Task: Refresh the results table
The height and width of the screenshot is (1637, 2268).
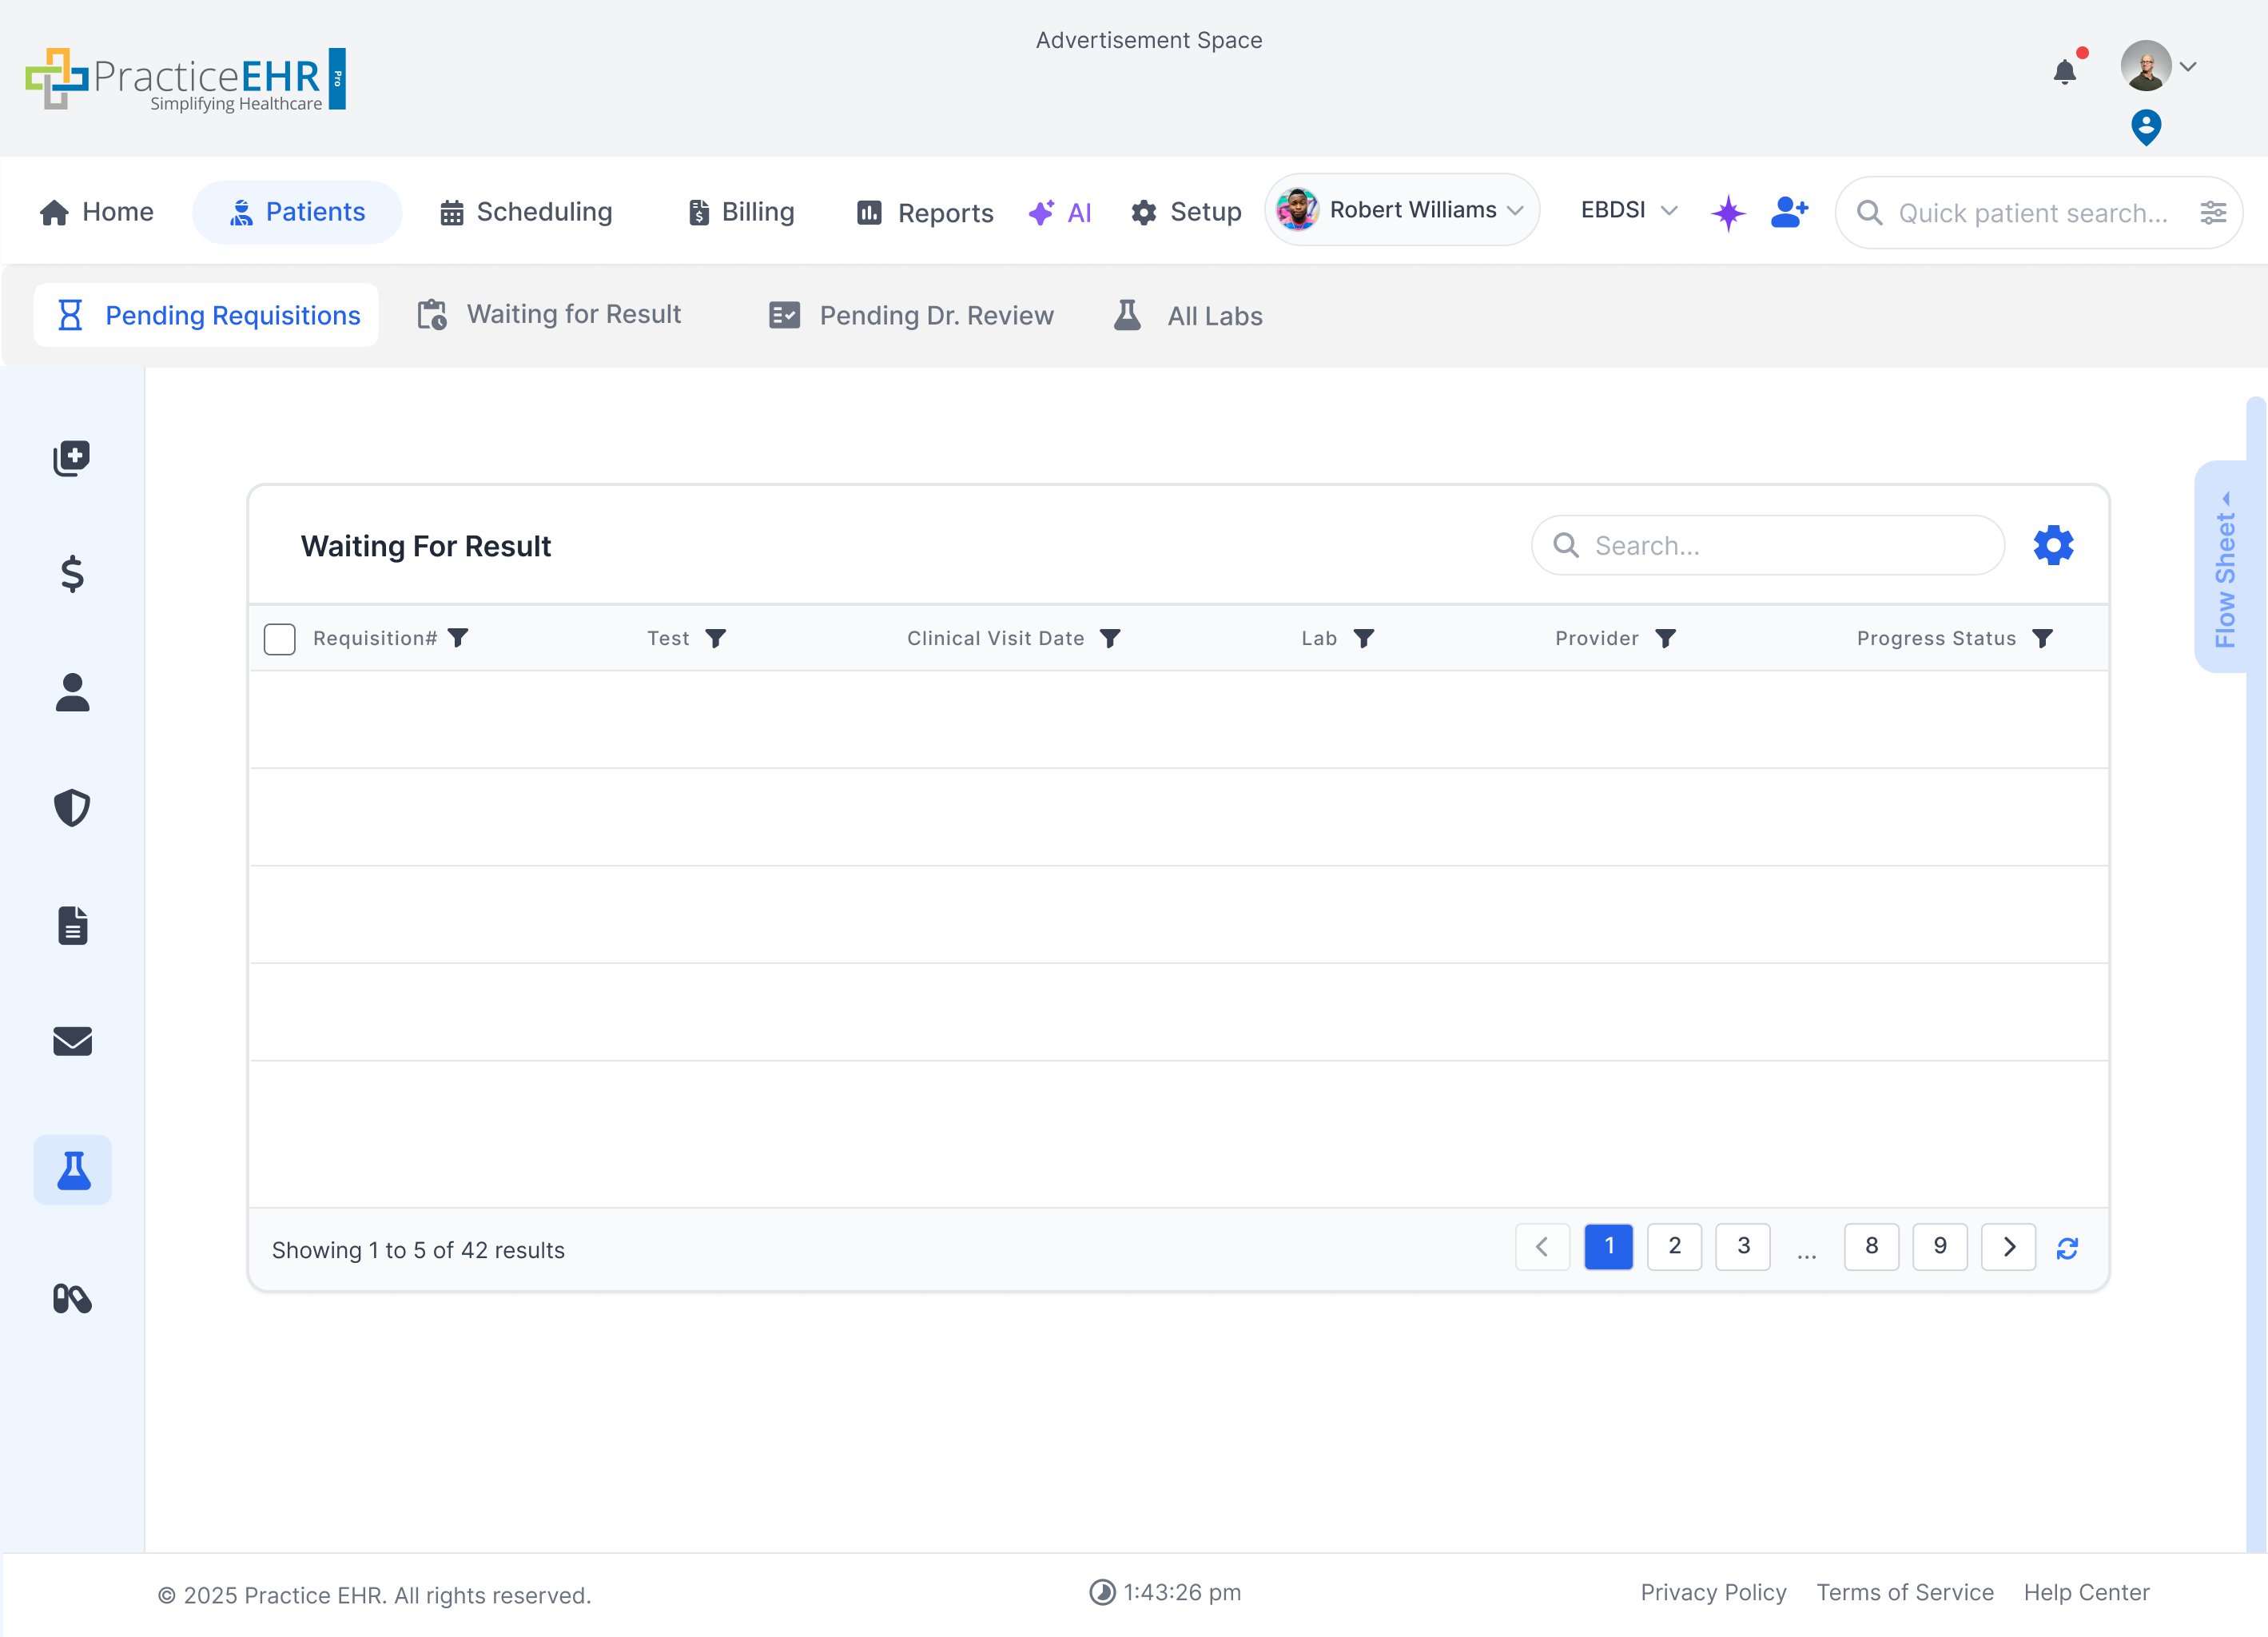Action: (x=2067, y=1248)
